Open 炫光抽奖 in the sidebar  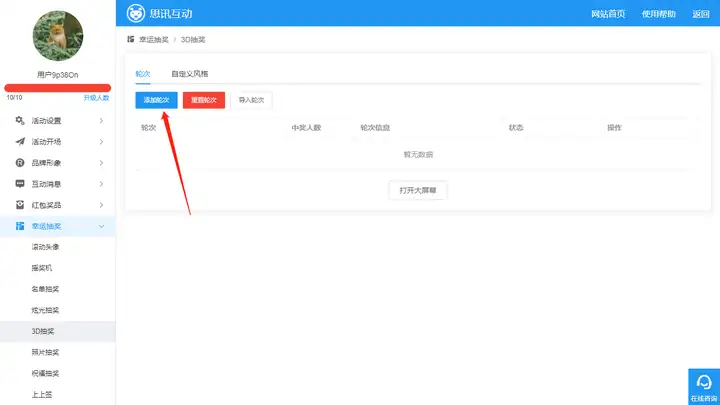pyautogui.click(x=45, y=310)
